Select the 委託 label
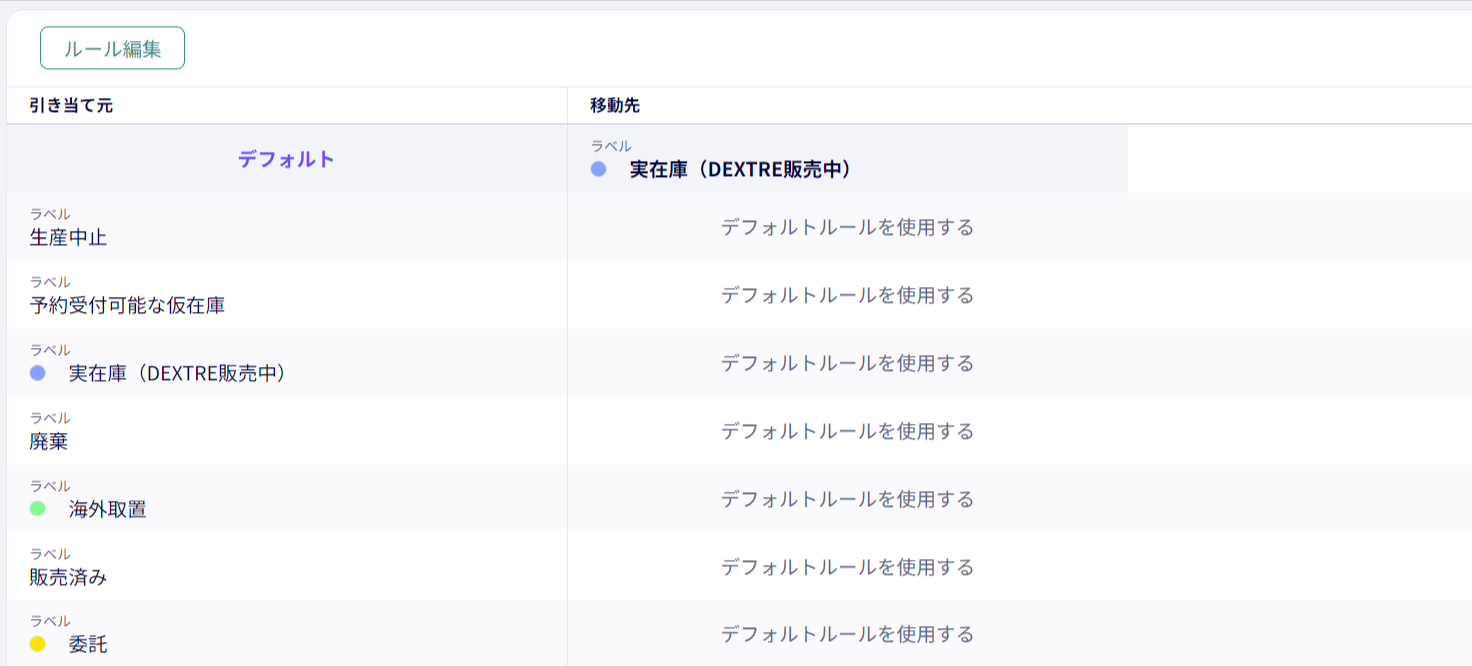This screenshot has height=666, width=1472. tap(88, 645)
